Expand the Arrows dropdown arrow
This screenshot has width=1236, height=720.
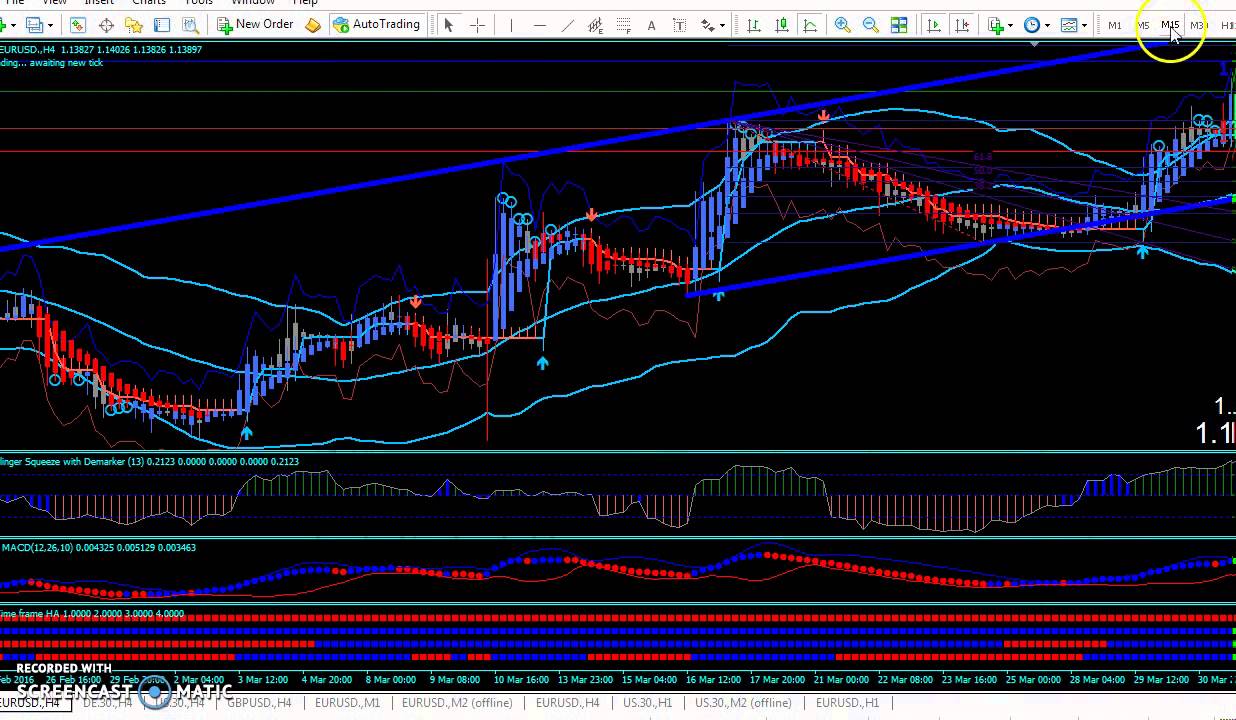(x=722, y=25)
